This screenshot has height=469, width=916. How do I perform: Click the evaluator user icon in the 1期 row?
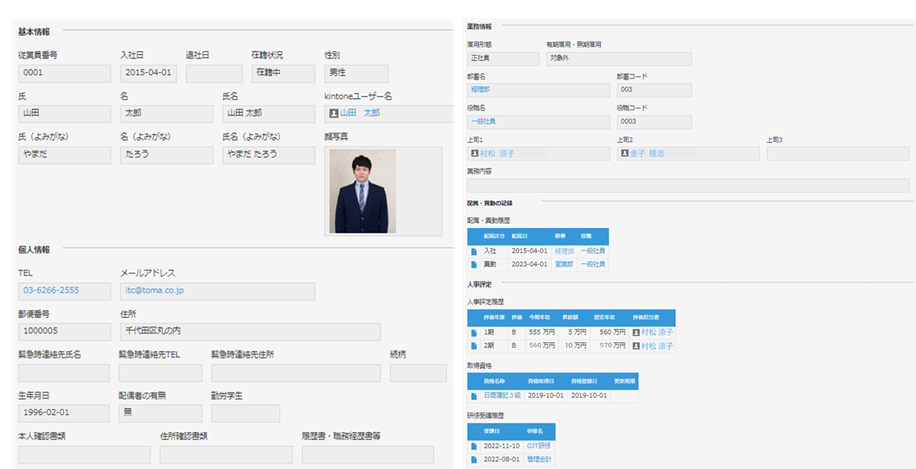tap(636, 332)
